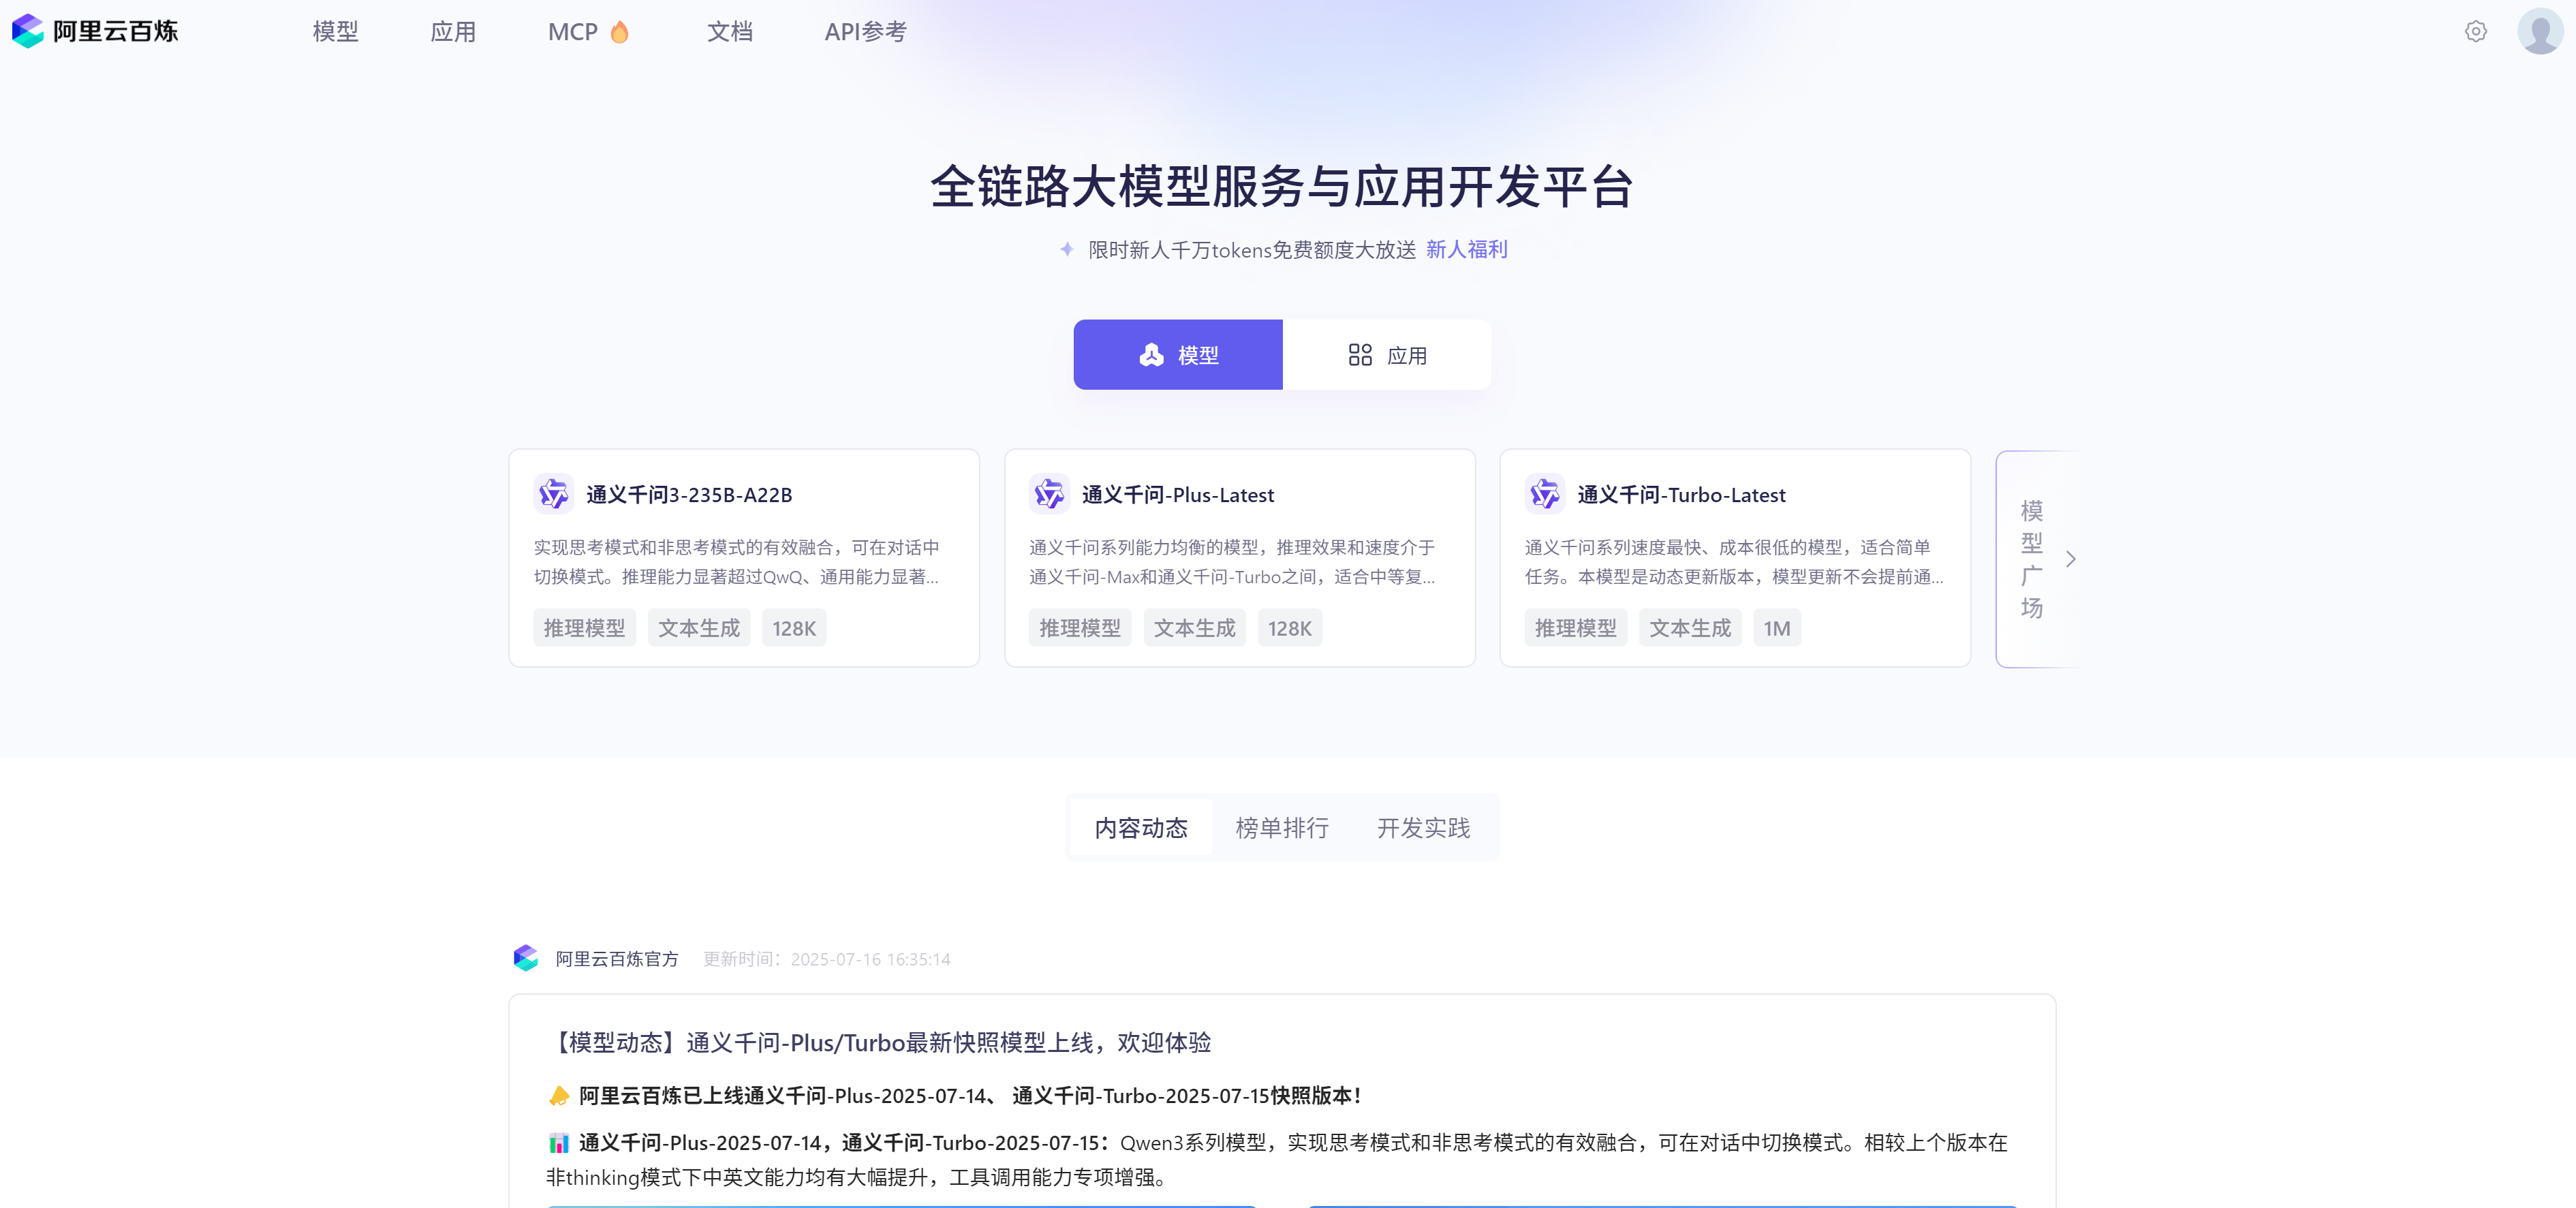This screenshot has width=2576, height=1208.
Task: Click the 全链路大模型服务与应用开发平台 heading
Action: [x=1282, y=187]
